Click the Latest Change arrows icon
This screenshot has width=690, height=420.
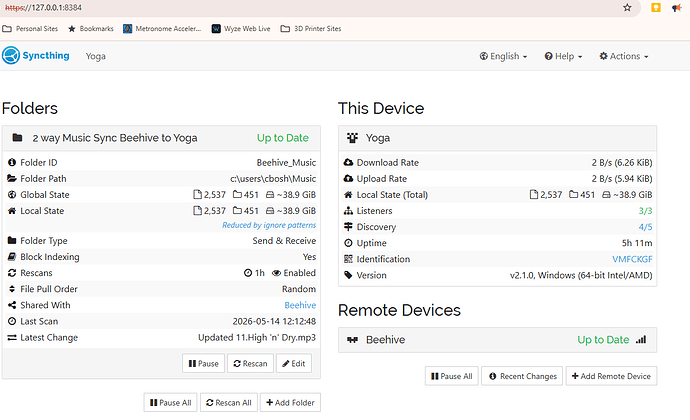[x=12, y=338]
